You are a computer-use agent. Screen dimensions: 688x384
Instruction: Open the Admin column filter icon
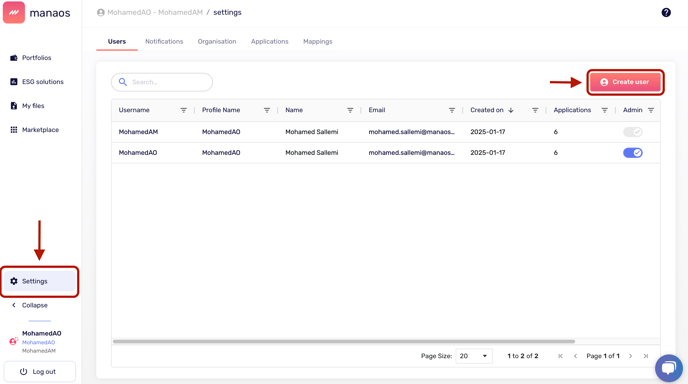coord(651,110)
